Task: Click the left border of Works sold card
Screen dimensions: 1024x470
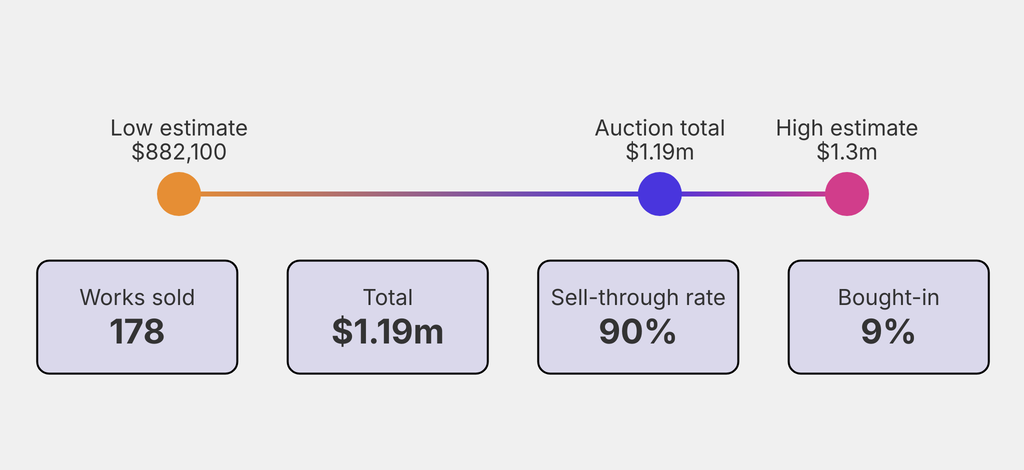Action: (x=38, y=317)
